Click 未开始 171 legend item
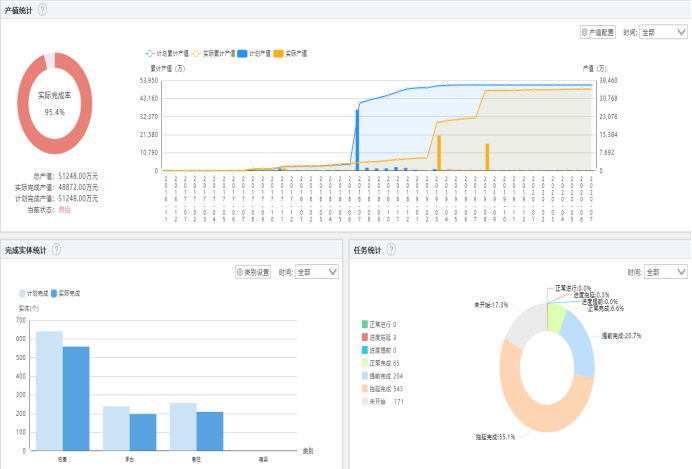This screenshot has height=469, width=692. 384,400
